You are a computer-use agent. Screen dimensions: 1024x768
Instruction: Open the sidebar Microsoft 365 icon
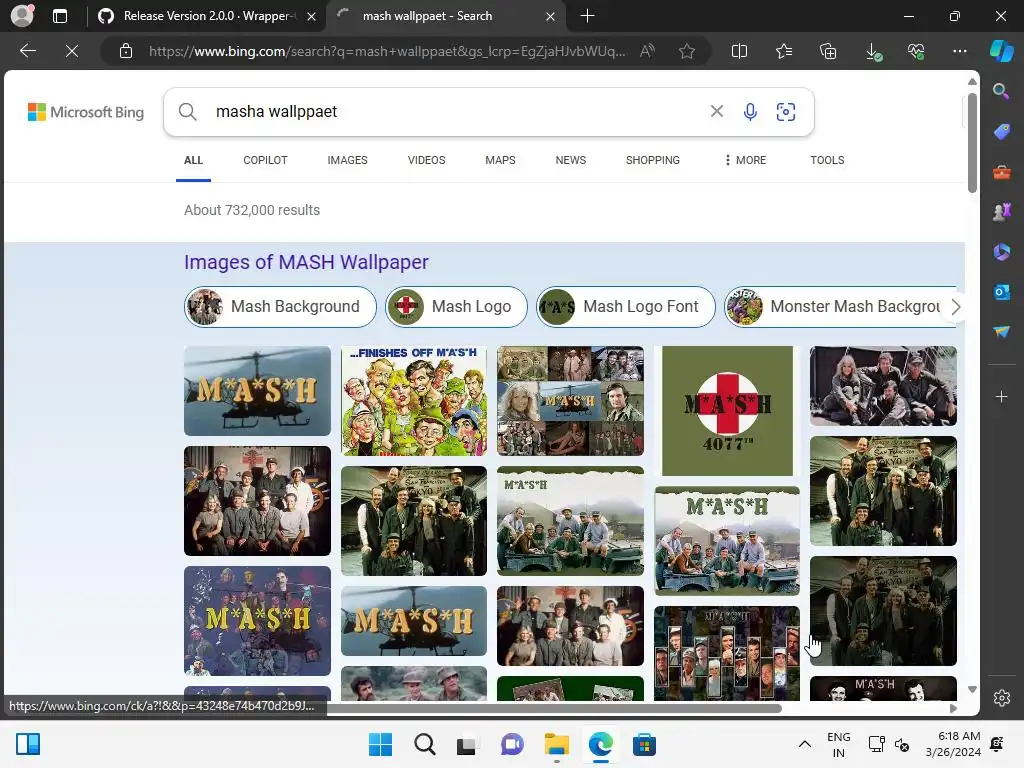coord(1001,251)
